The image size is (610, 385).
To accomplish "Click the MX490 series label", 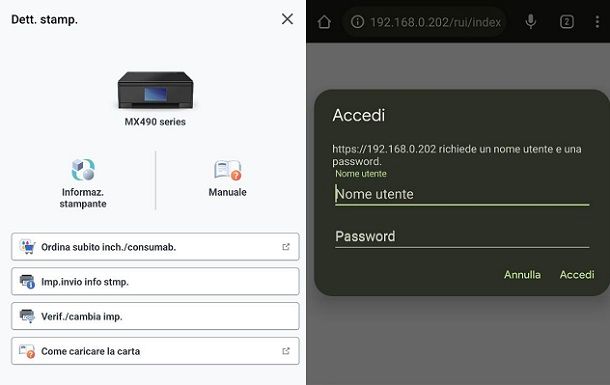I will (155, 122).
